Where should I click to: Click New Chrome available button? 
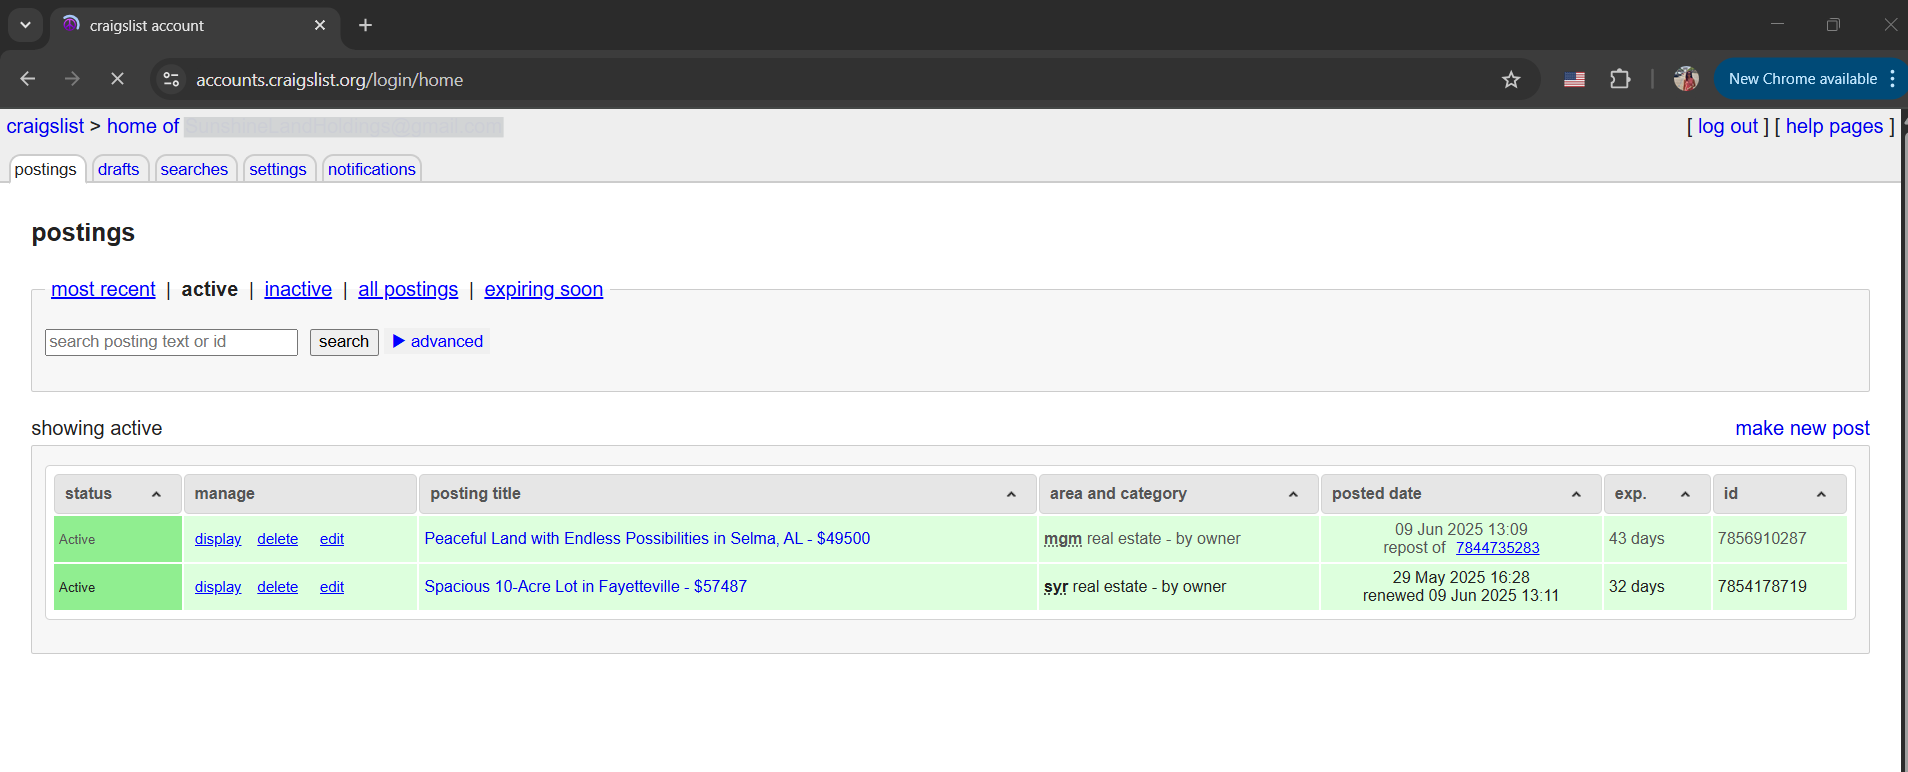tap(1802, 79)
